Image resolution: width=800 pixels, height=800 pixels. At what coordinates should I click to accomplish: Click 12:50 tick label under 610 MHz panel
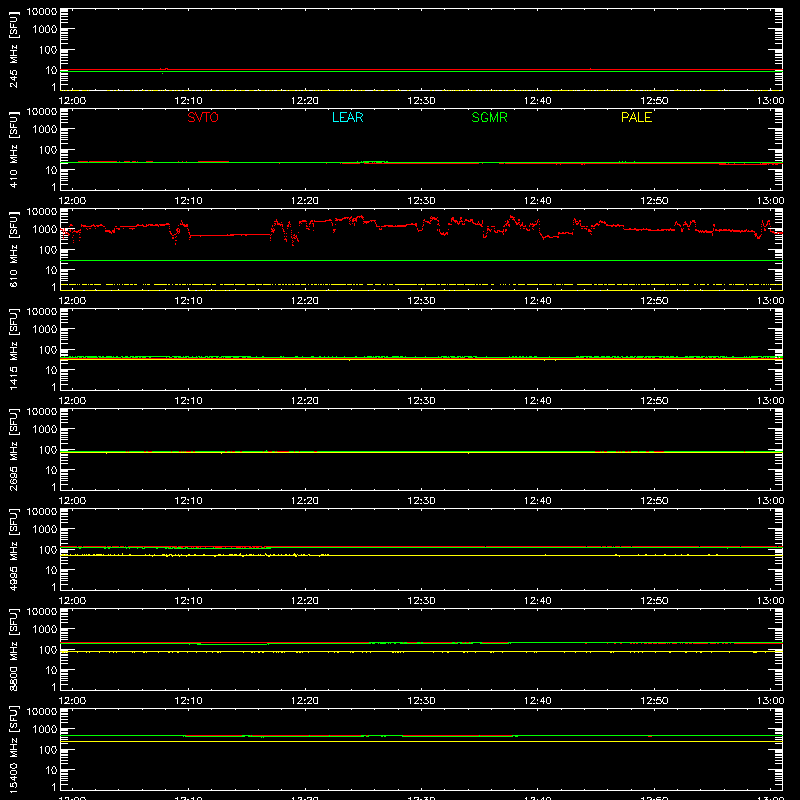[654, 301]
